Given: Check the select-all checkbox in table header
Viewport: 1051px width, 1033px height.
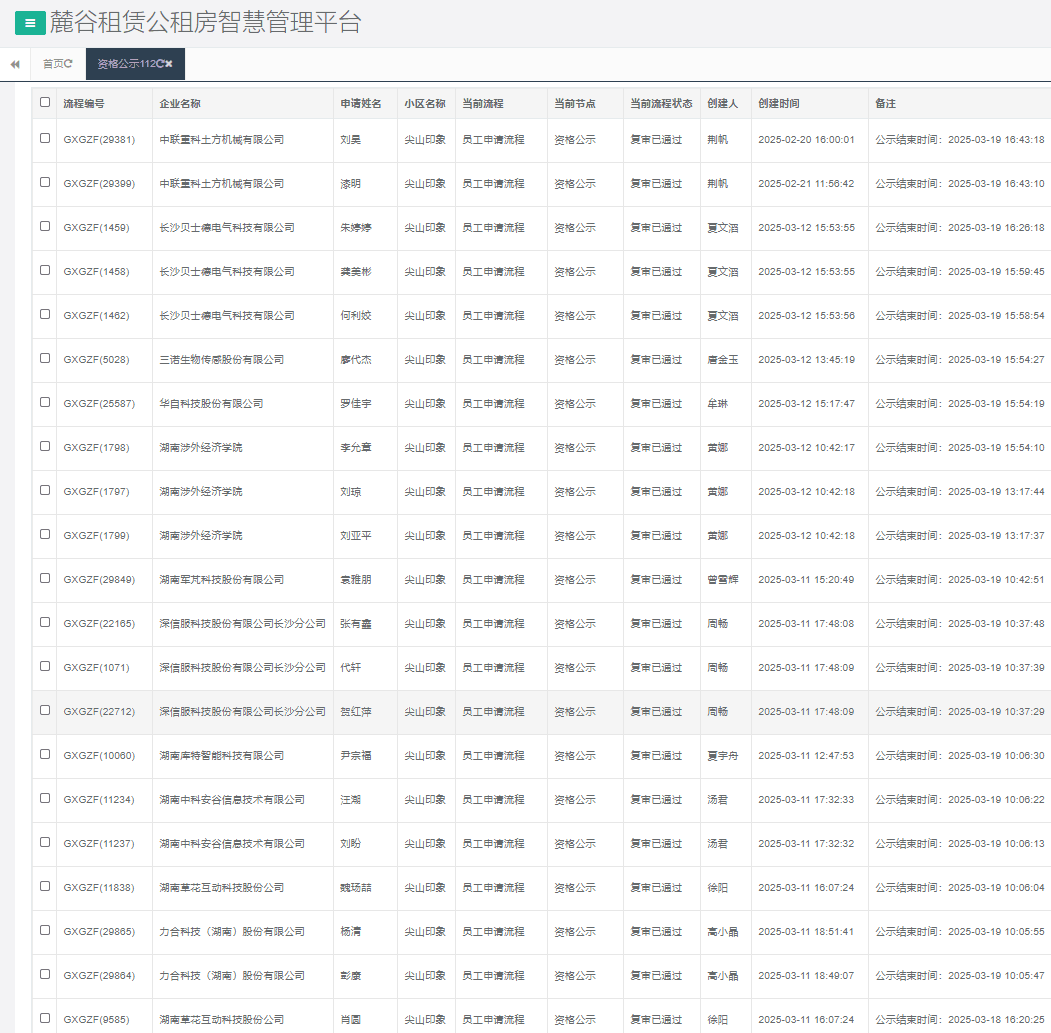Looking at the screenshot, I should pyautogui.click(x=45, y=102).
